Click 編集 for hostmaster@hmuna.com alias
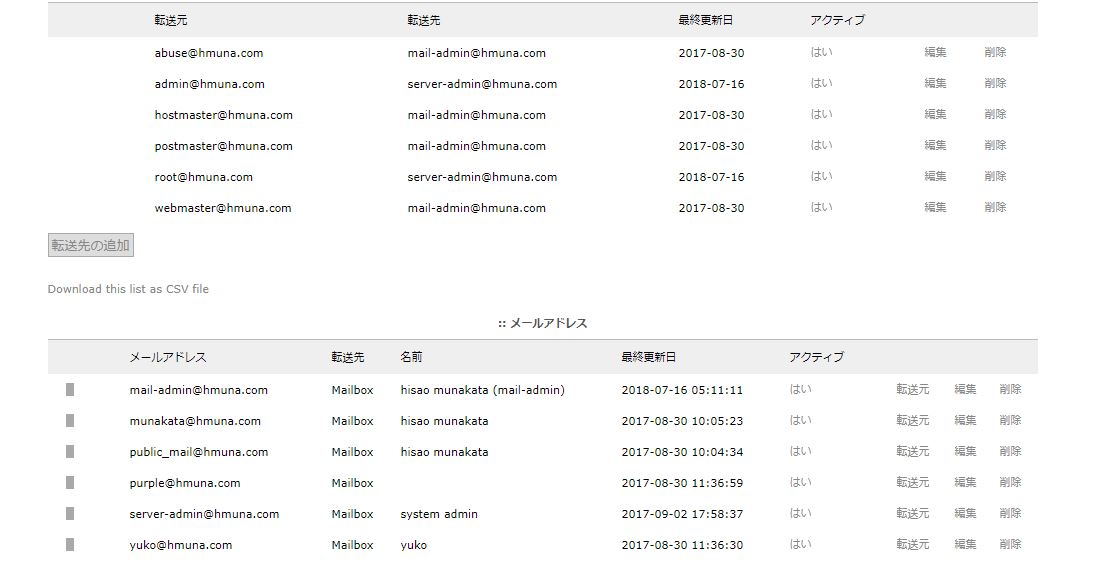Viewport: 1094px width, 566px height. click(935, 115)
